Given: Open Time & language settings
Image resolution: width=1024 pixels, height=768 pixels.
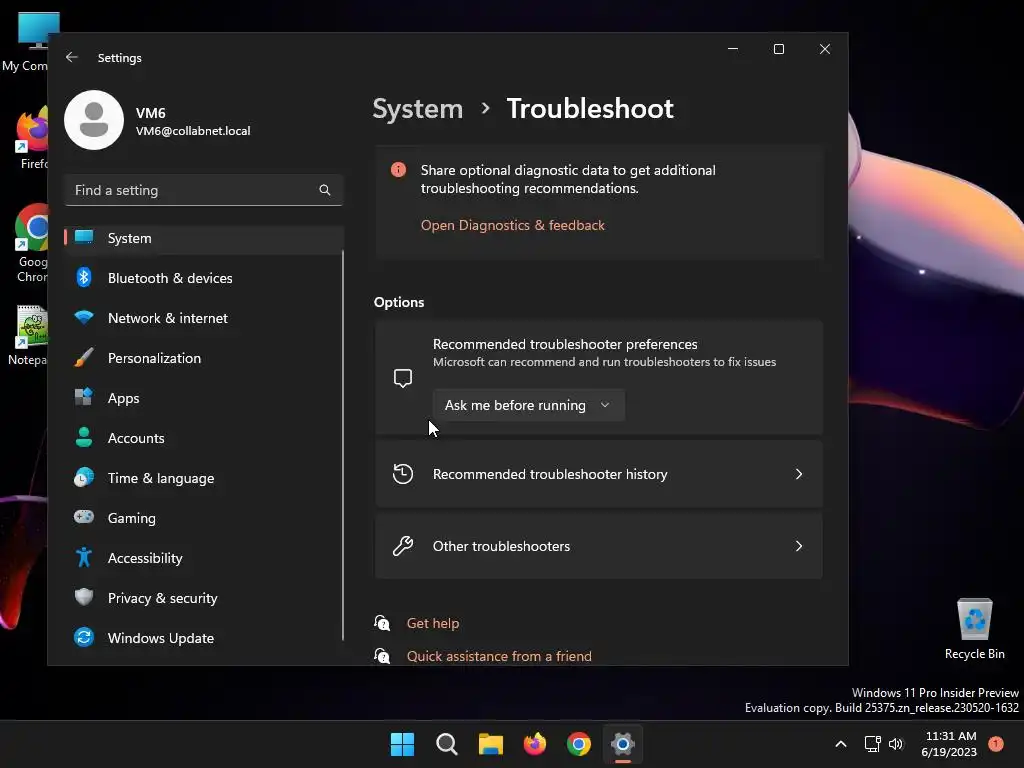Looking at the screenshot, I should [204, 478].
